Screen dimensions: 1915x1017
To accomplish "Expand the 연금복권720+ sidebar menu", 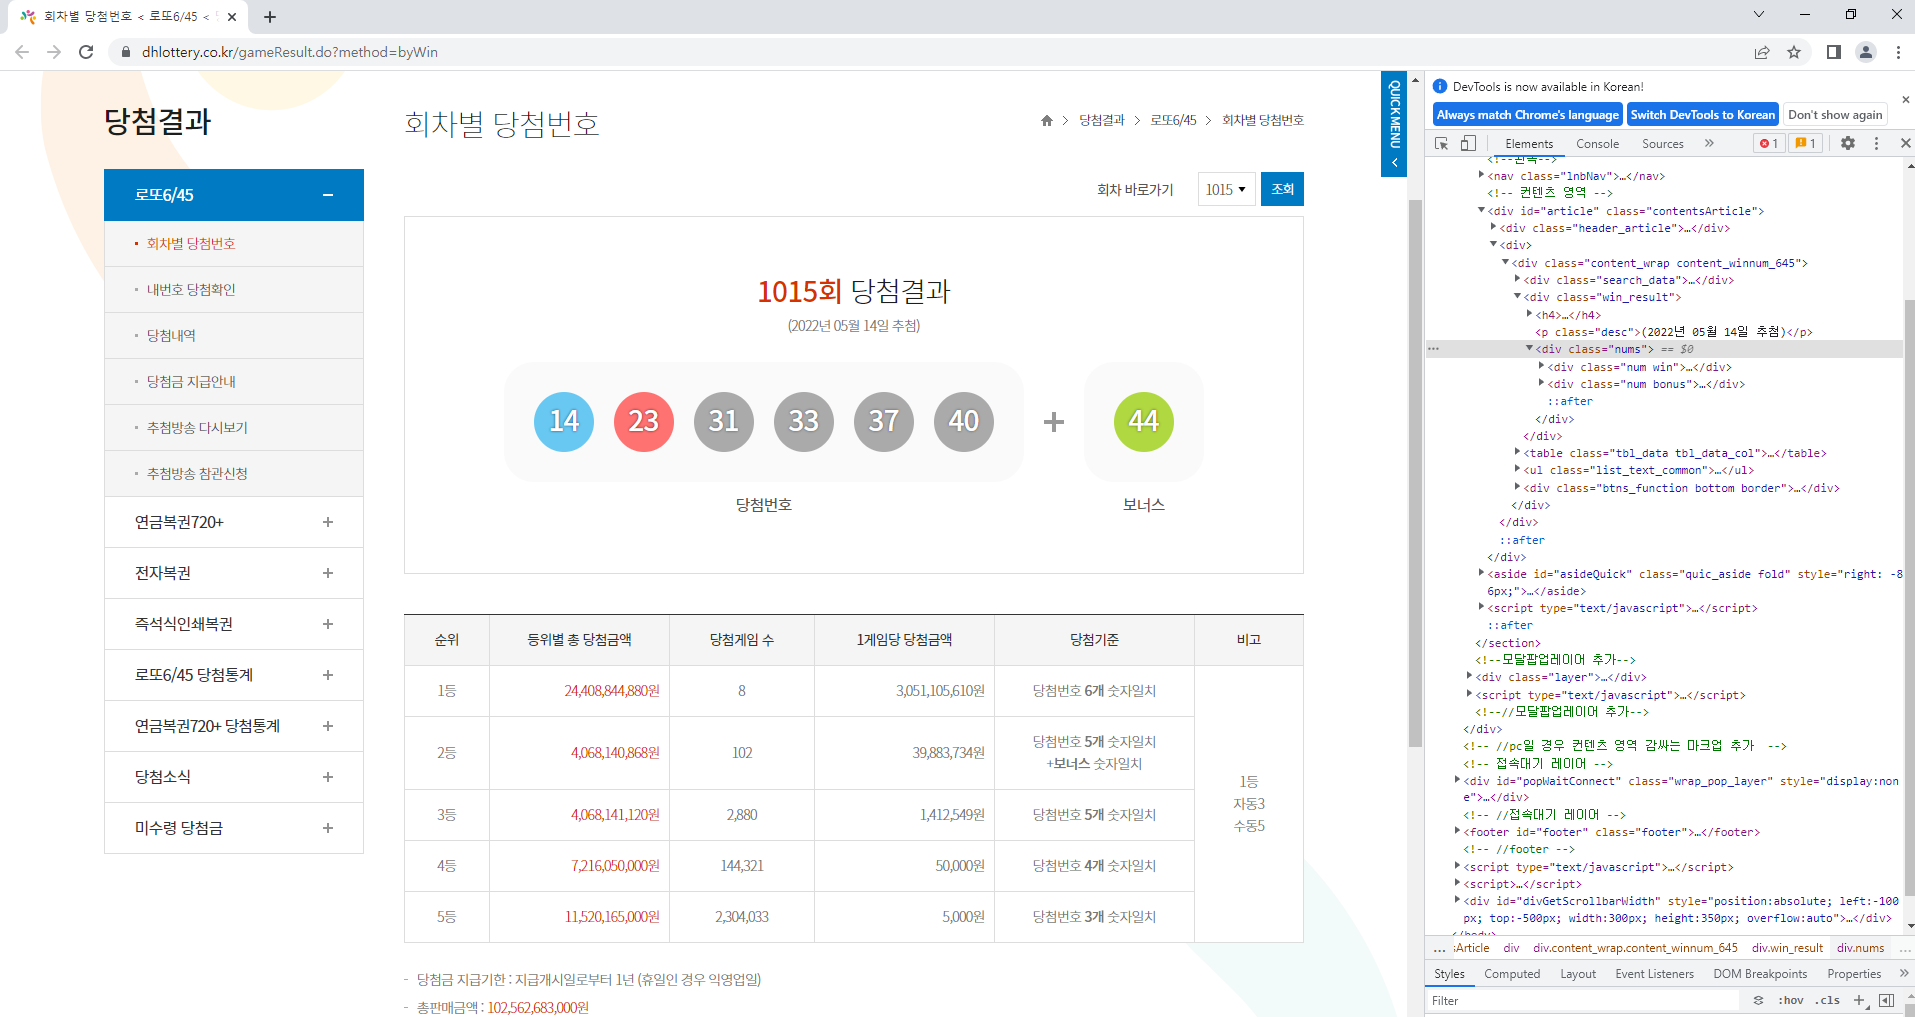I will 327,522.
